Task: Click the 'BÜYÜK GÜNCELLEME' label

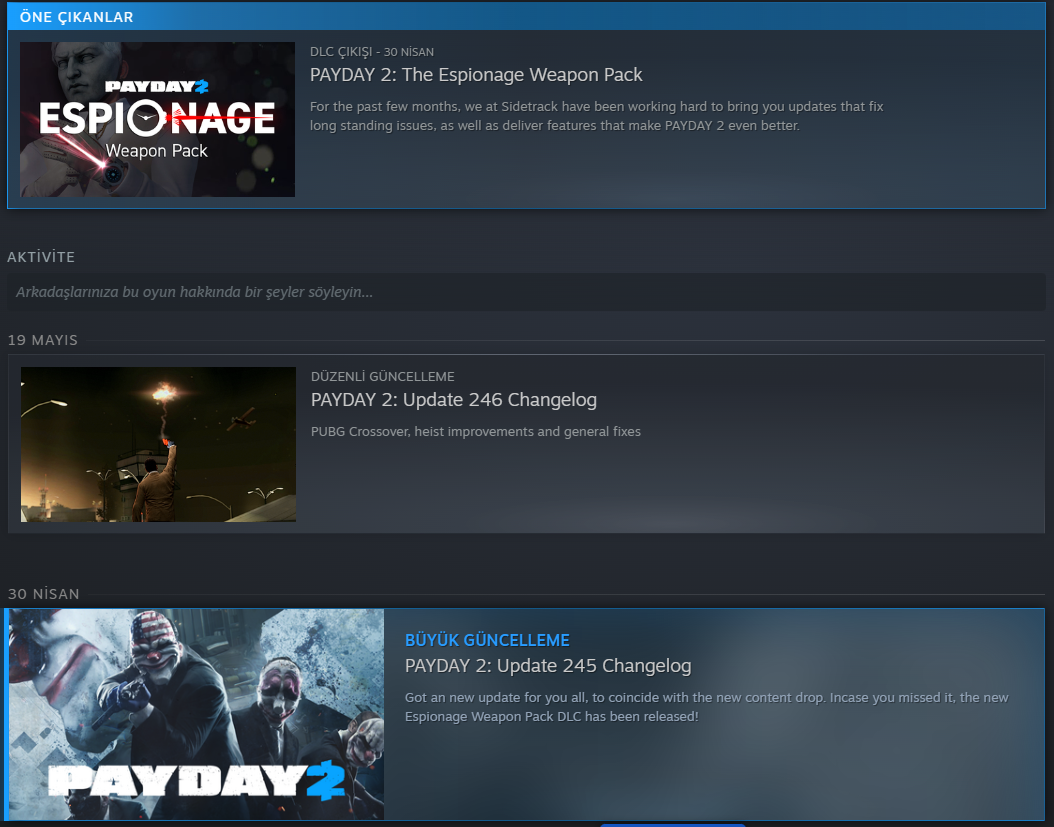Action: point(487,640)
